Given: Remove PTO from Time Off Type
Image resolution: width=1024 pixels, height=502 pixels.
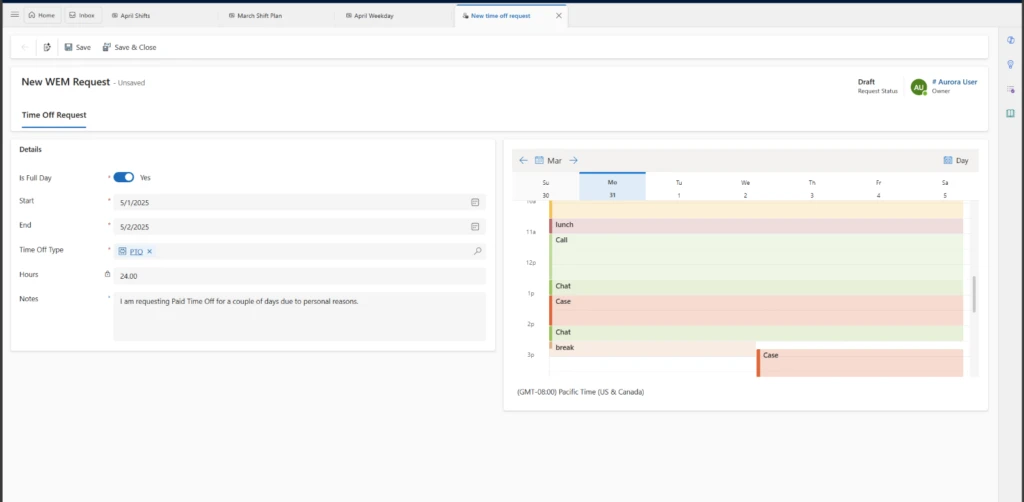Looking at the screenshot, I should [149, 252].
